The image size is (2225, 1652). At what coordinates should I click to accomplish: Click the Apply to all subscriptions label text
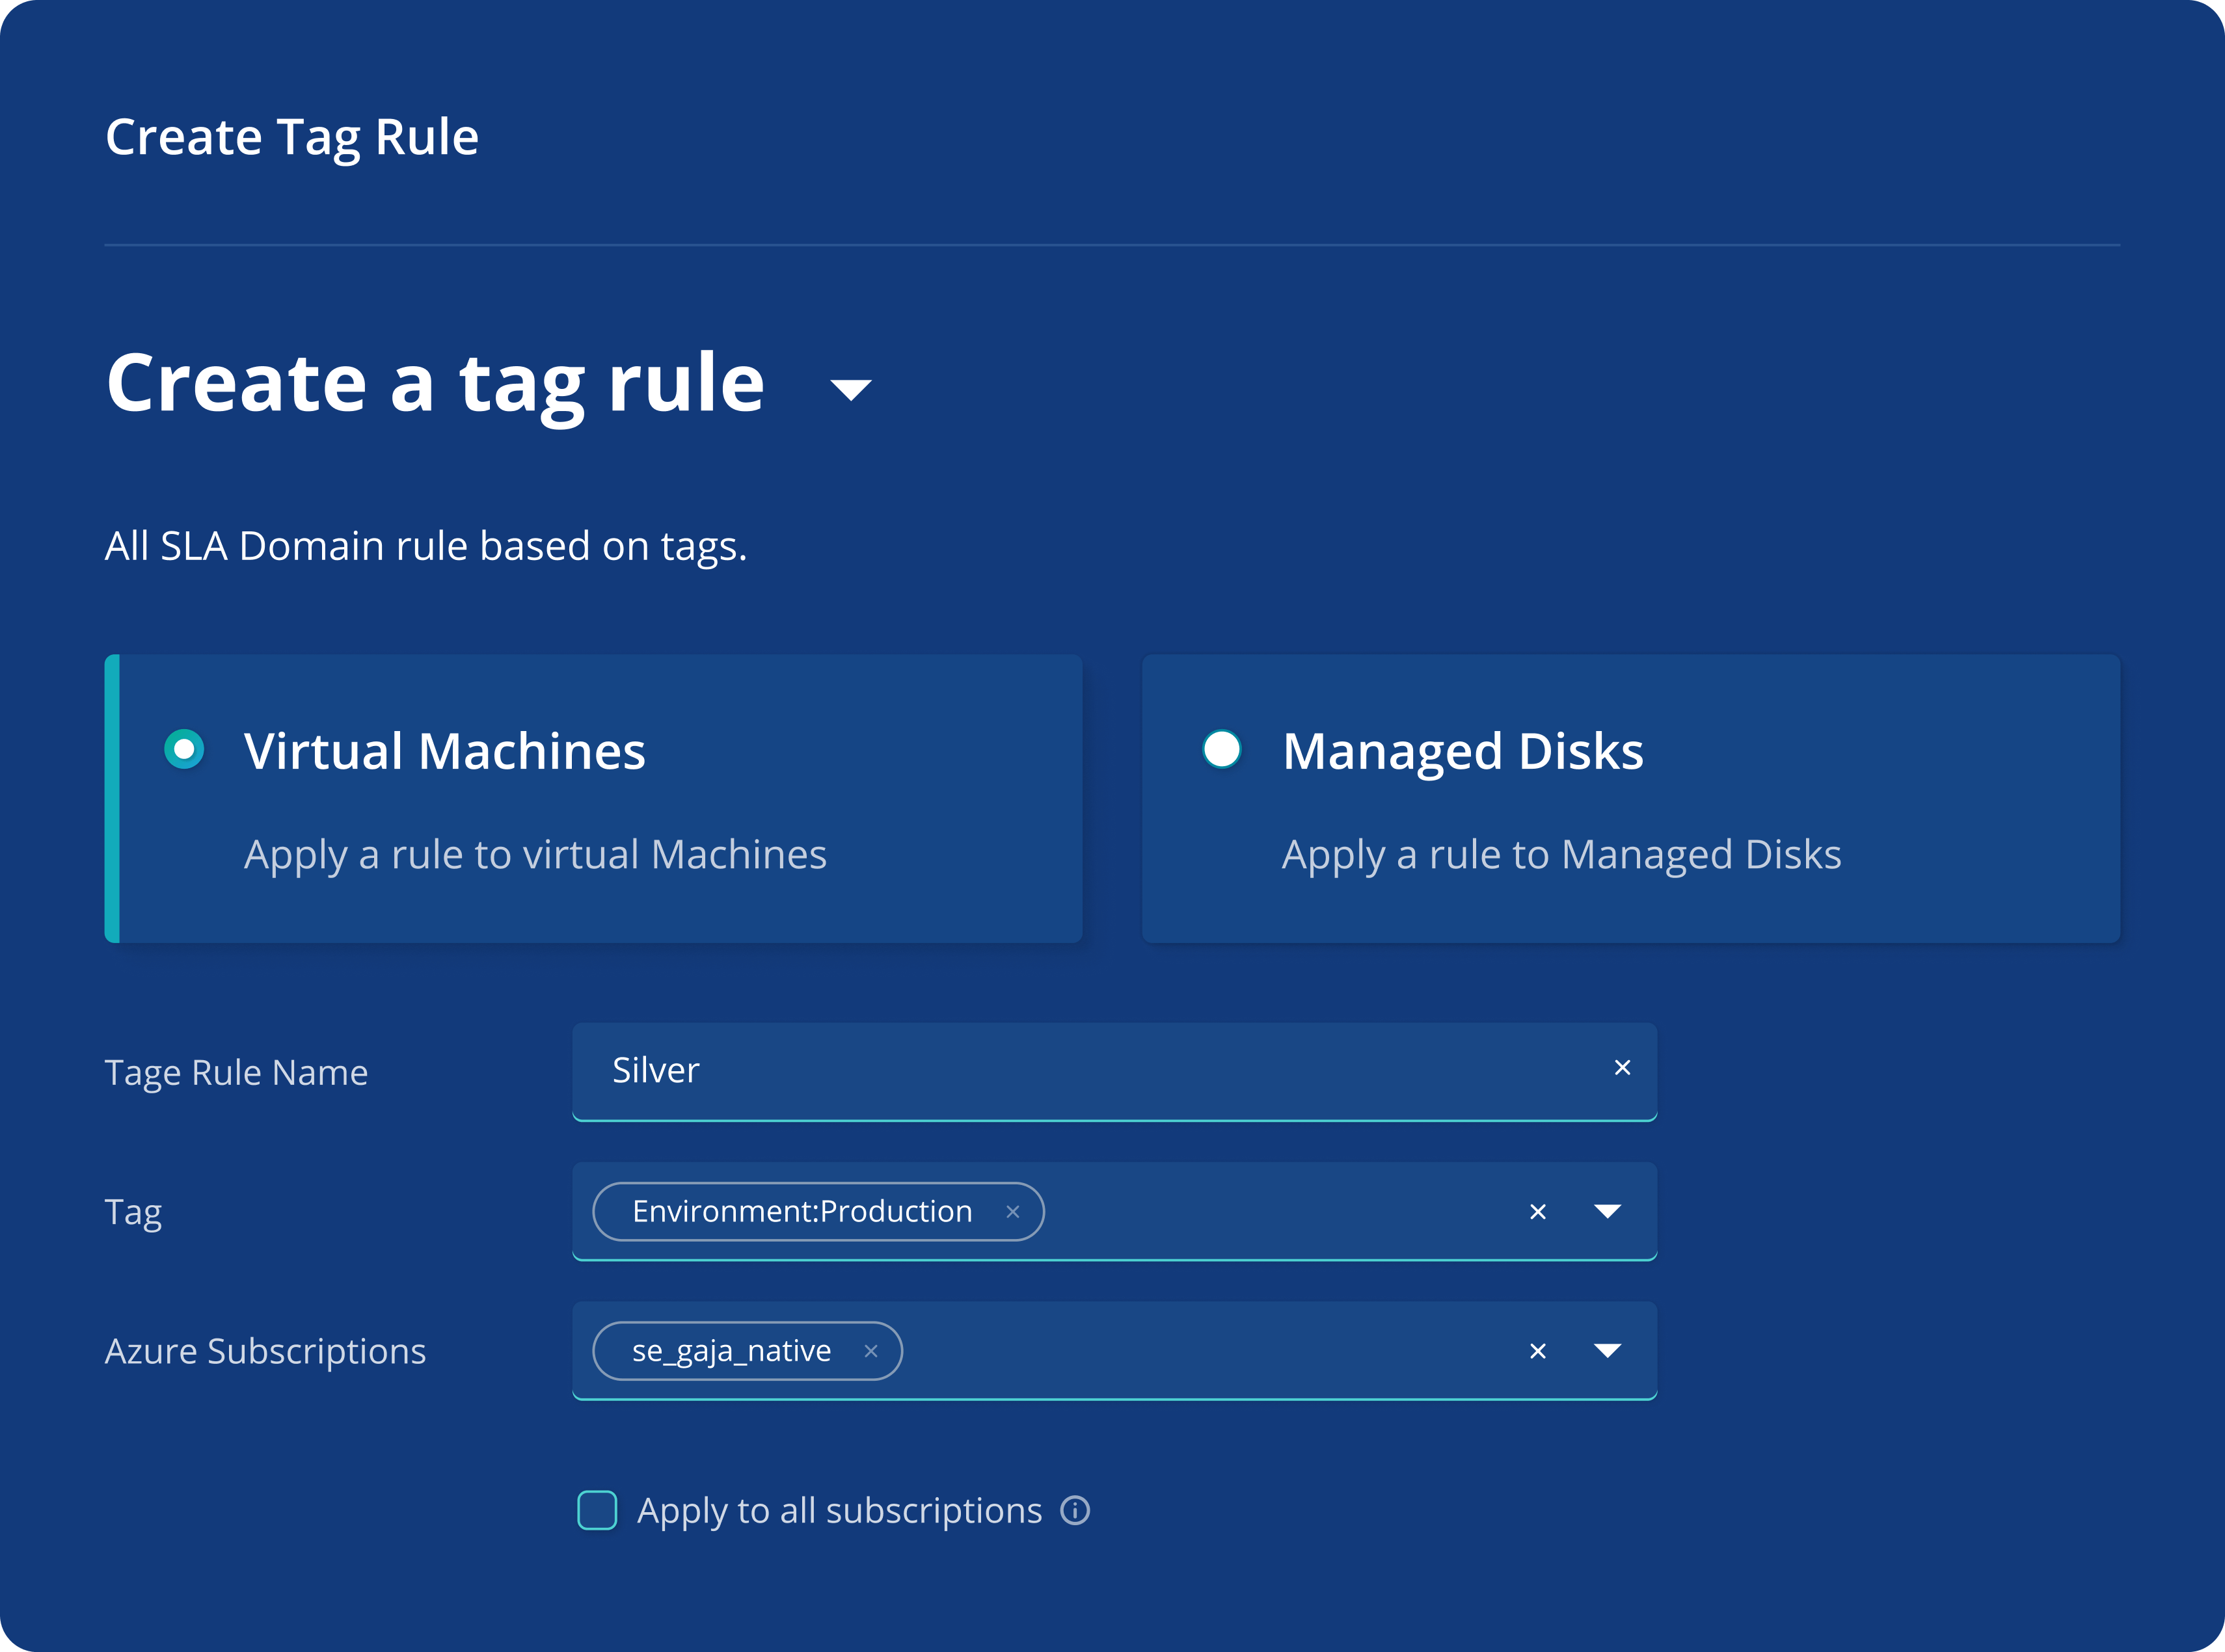pos(839,1511)
